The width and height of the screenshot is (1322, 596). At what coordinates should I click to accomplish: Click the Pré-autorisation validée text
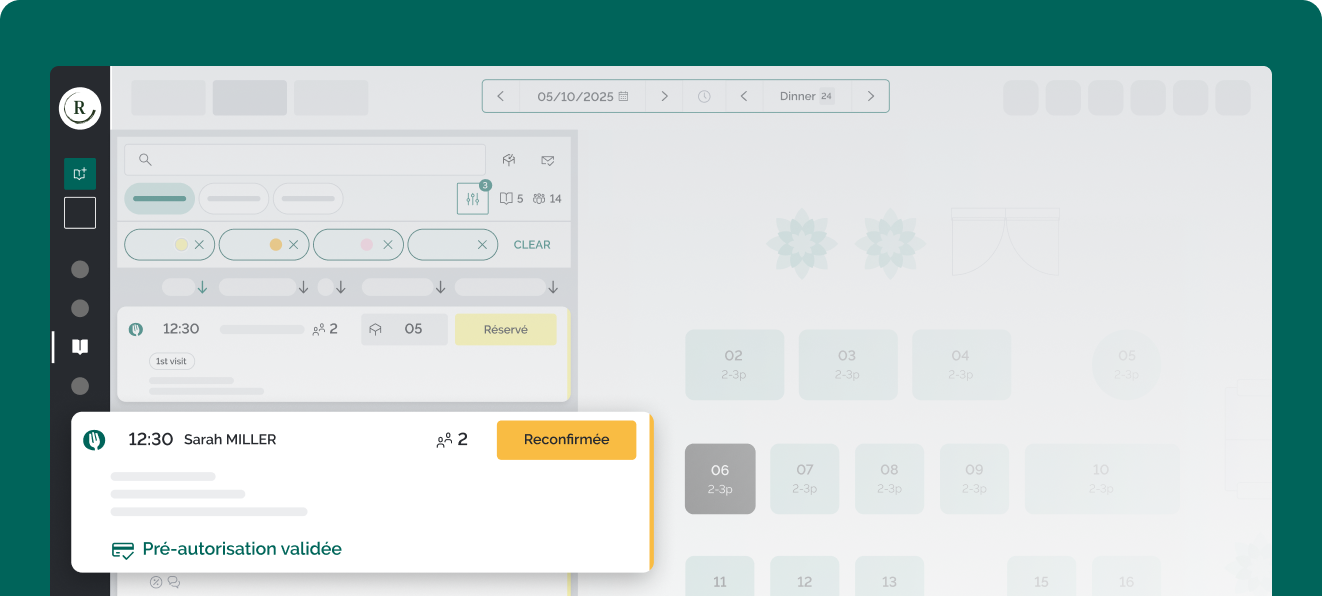242,549
